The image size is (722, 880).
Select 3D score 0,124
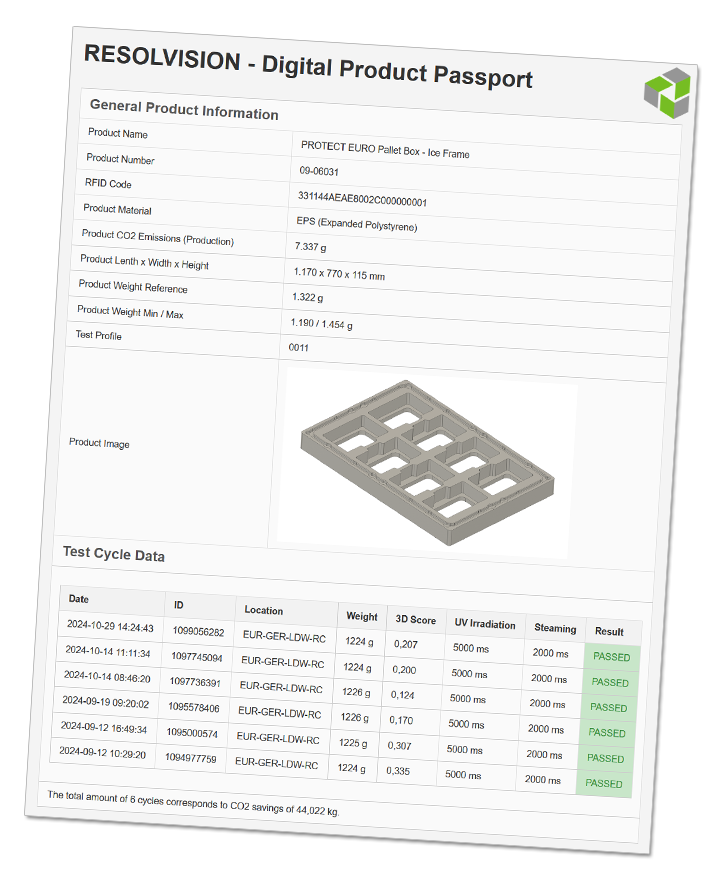pyautogui.click(x=403, y=695)
